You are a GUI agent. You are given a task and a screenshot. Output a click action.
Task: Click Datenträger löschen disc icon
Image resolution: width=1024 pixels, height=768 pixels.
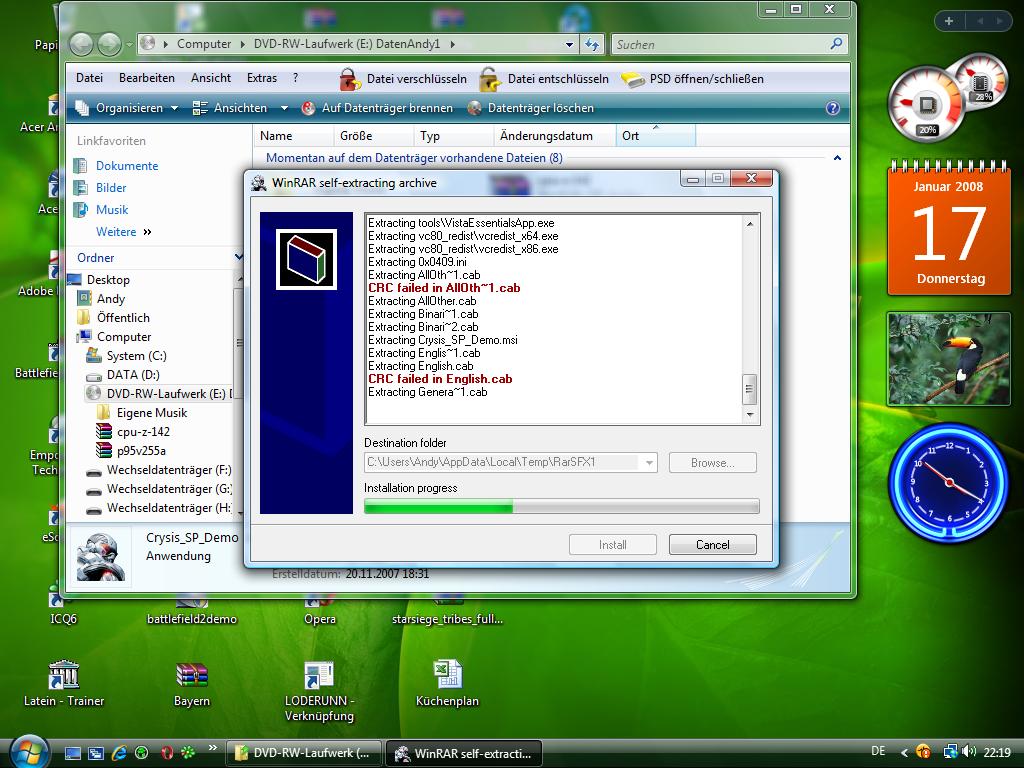click(x=475, y=108)
